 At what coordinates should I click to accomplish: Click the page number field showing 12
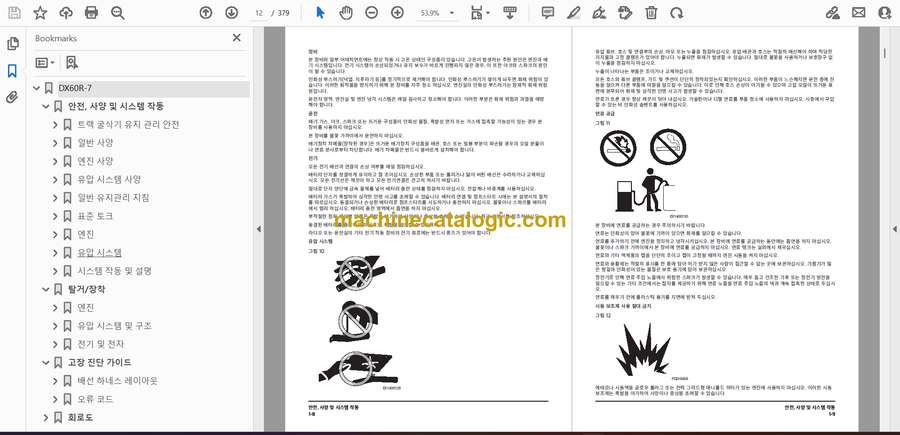pos(259,13)
